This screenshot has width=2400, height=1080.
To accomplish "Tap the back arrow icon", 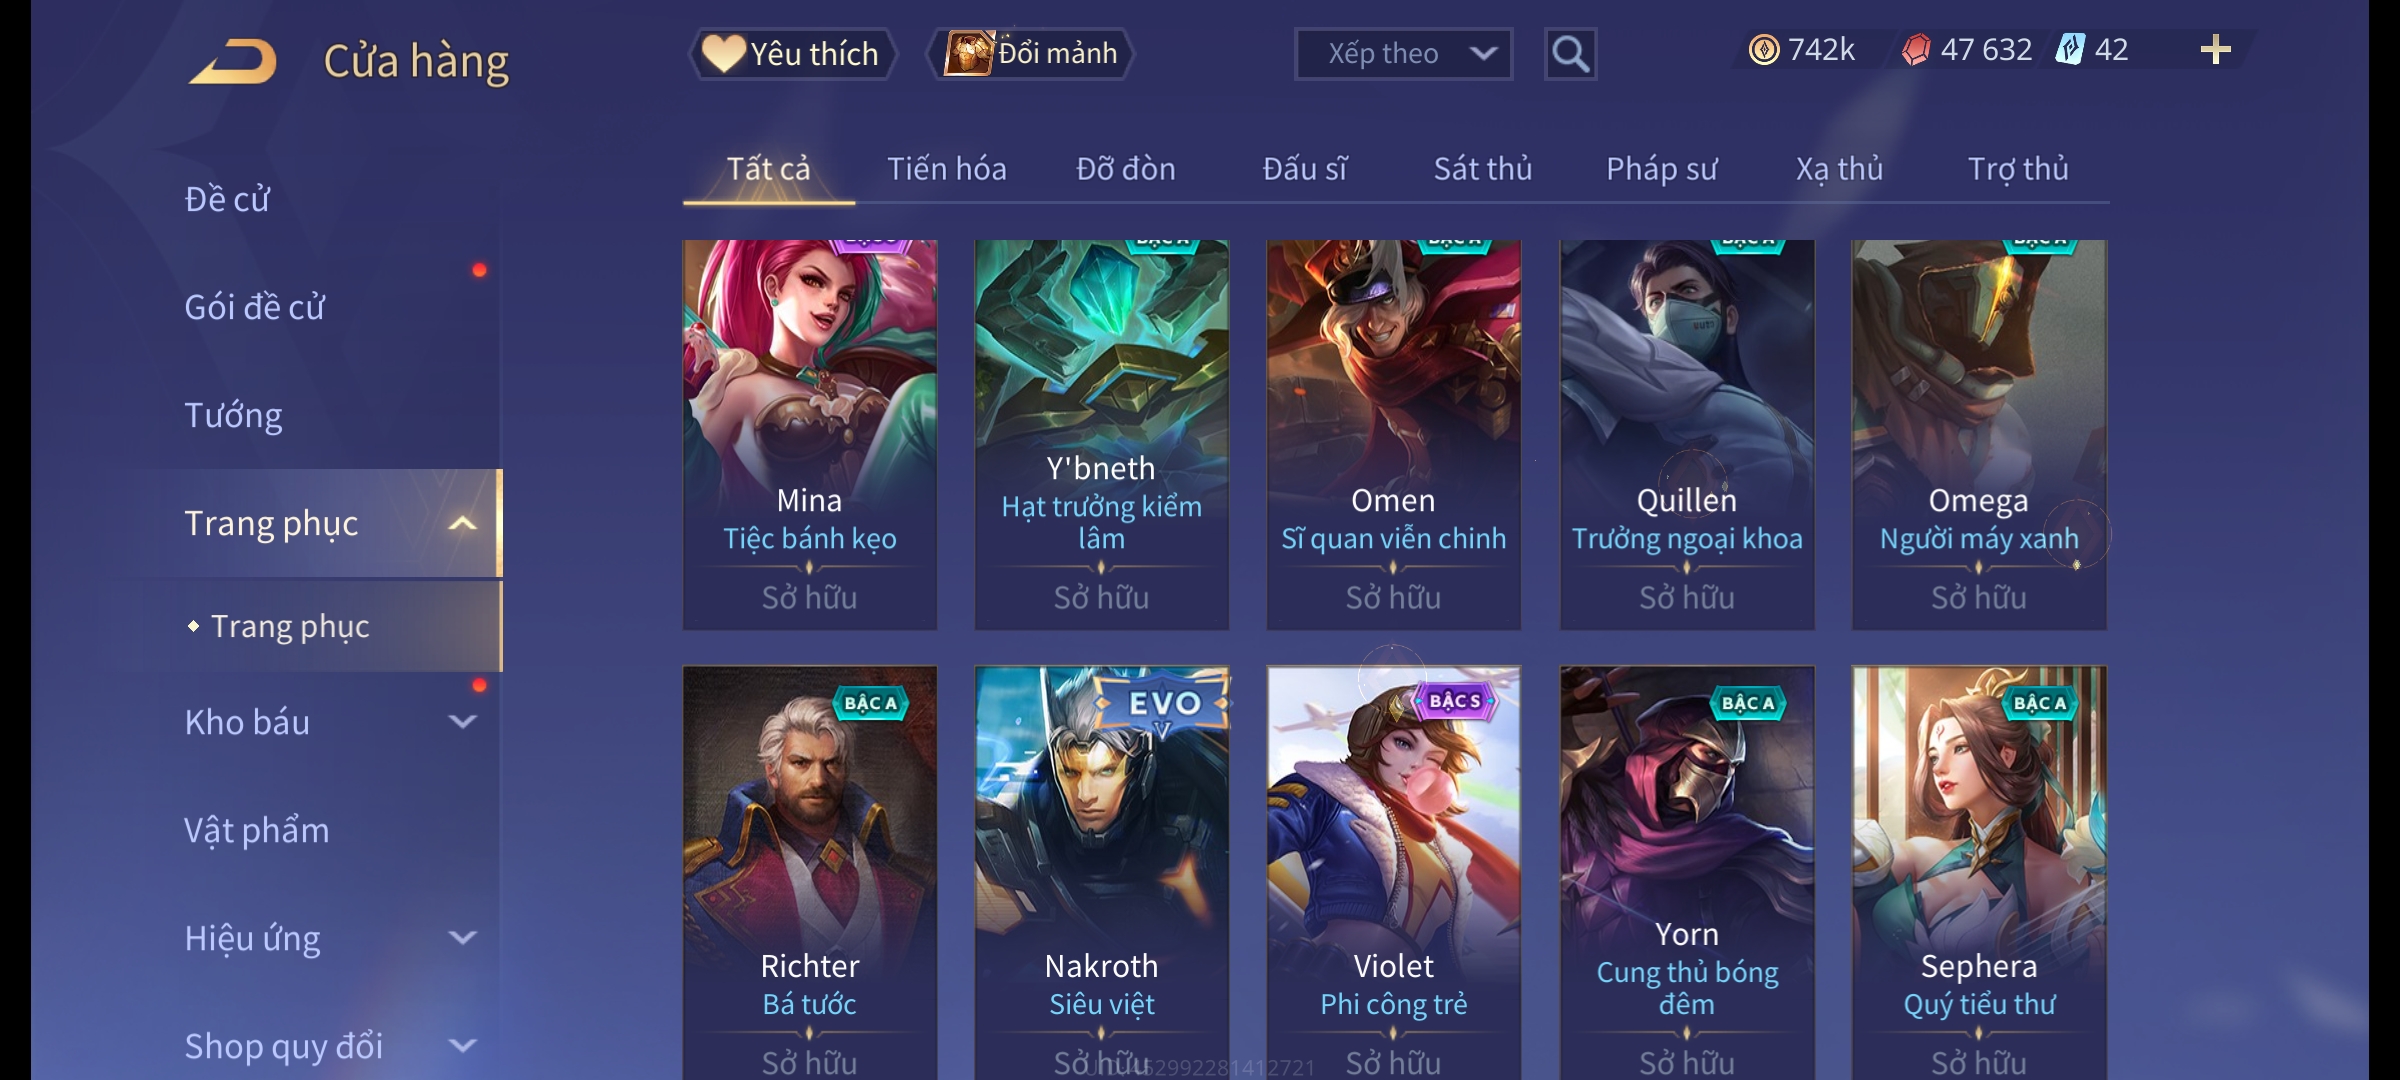I will pos(233,61).
